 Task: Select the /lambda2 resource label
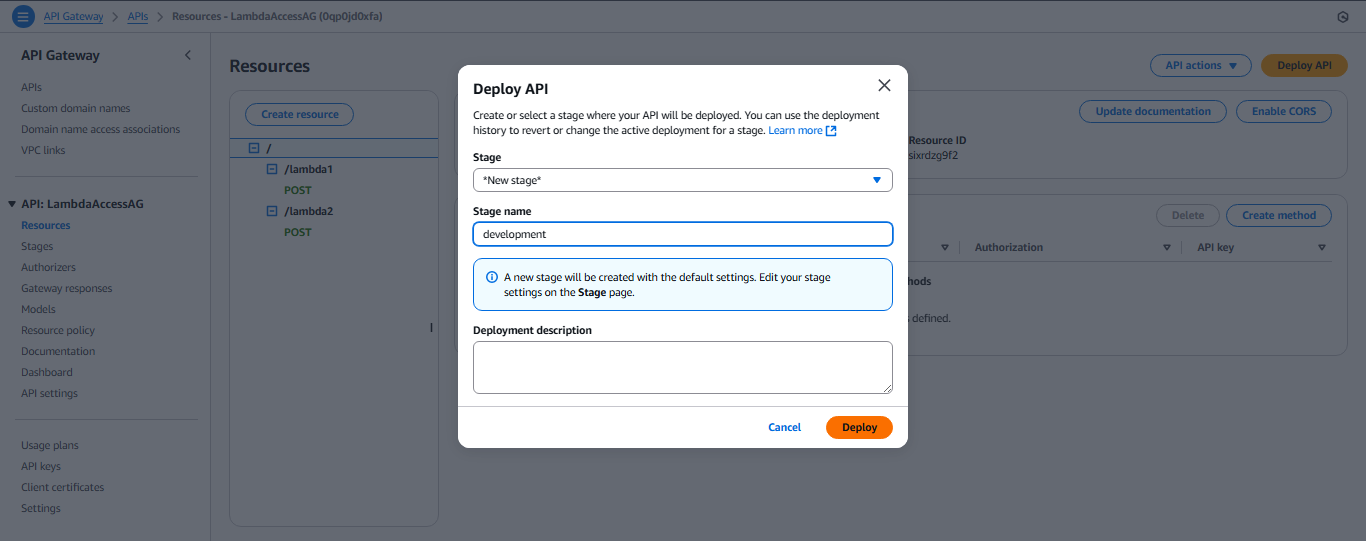point(309,211)
